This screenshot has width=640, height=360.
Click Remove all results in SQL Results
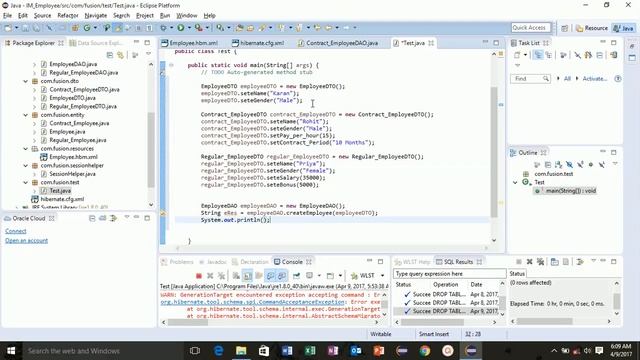(540, 262)
